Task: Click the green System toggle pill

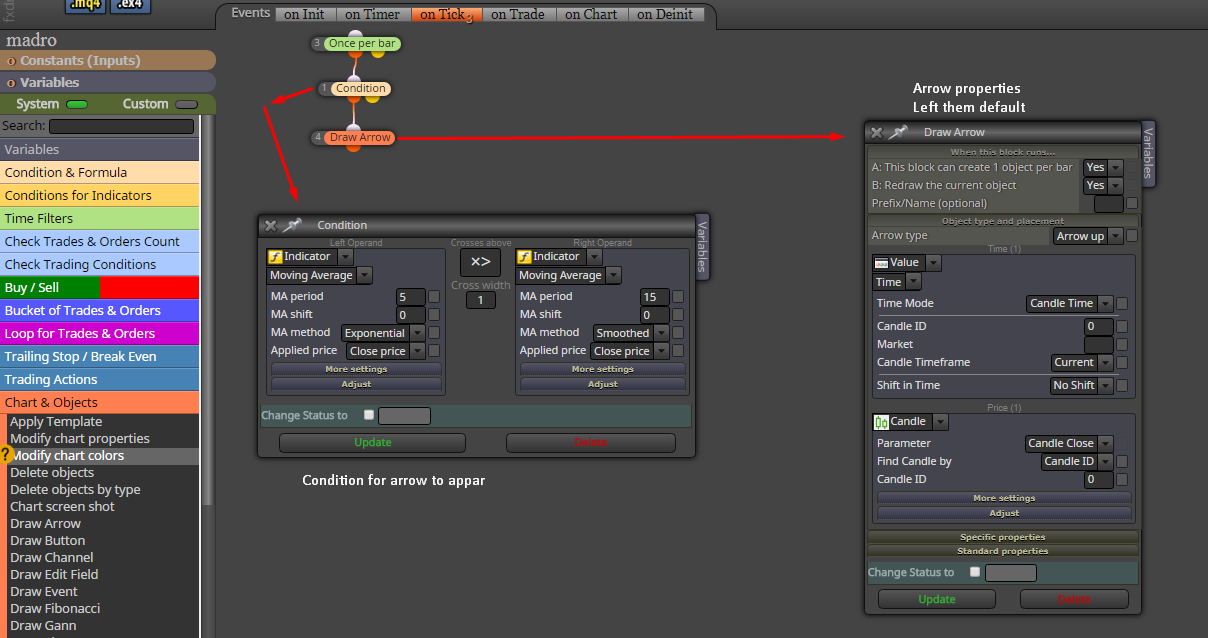Action: [77, 104]
